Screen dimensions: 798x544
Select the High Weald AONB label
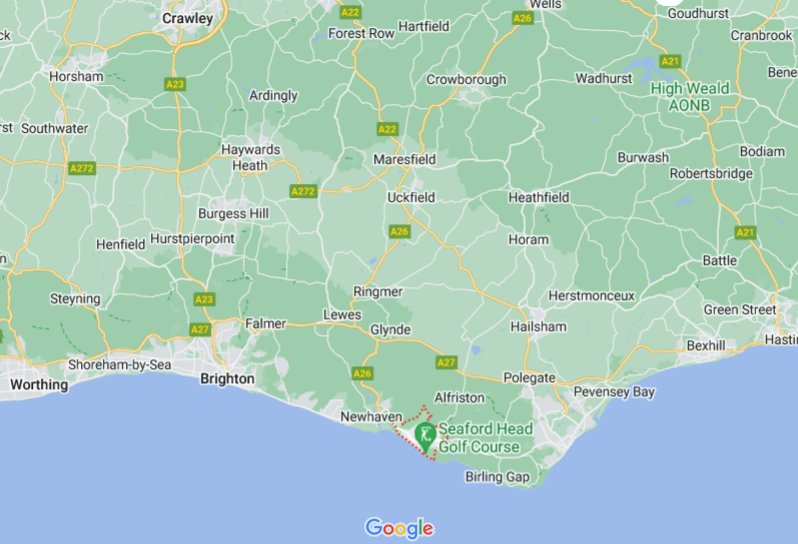(690, 97)
